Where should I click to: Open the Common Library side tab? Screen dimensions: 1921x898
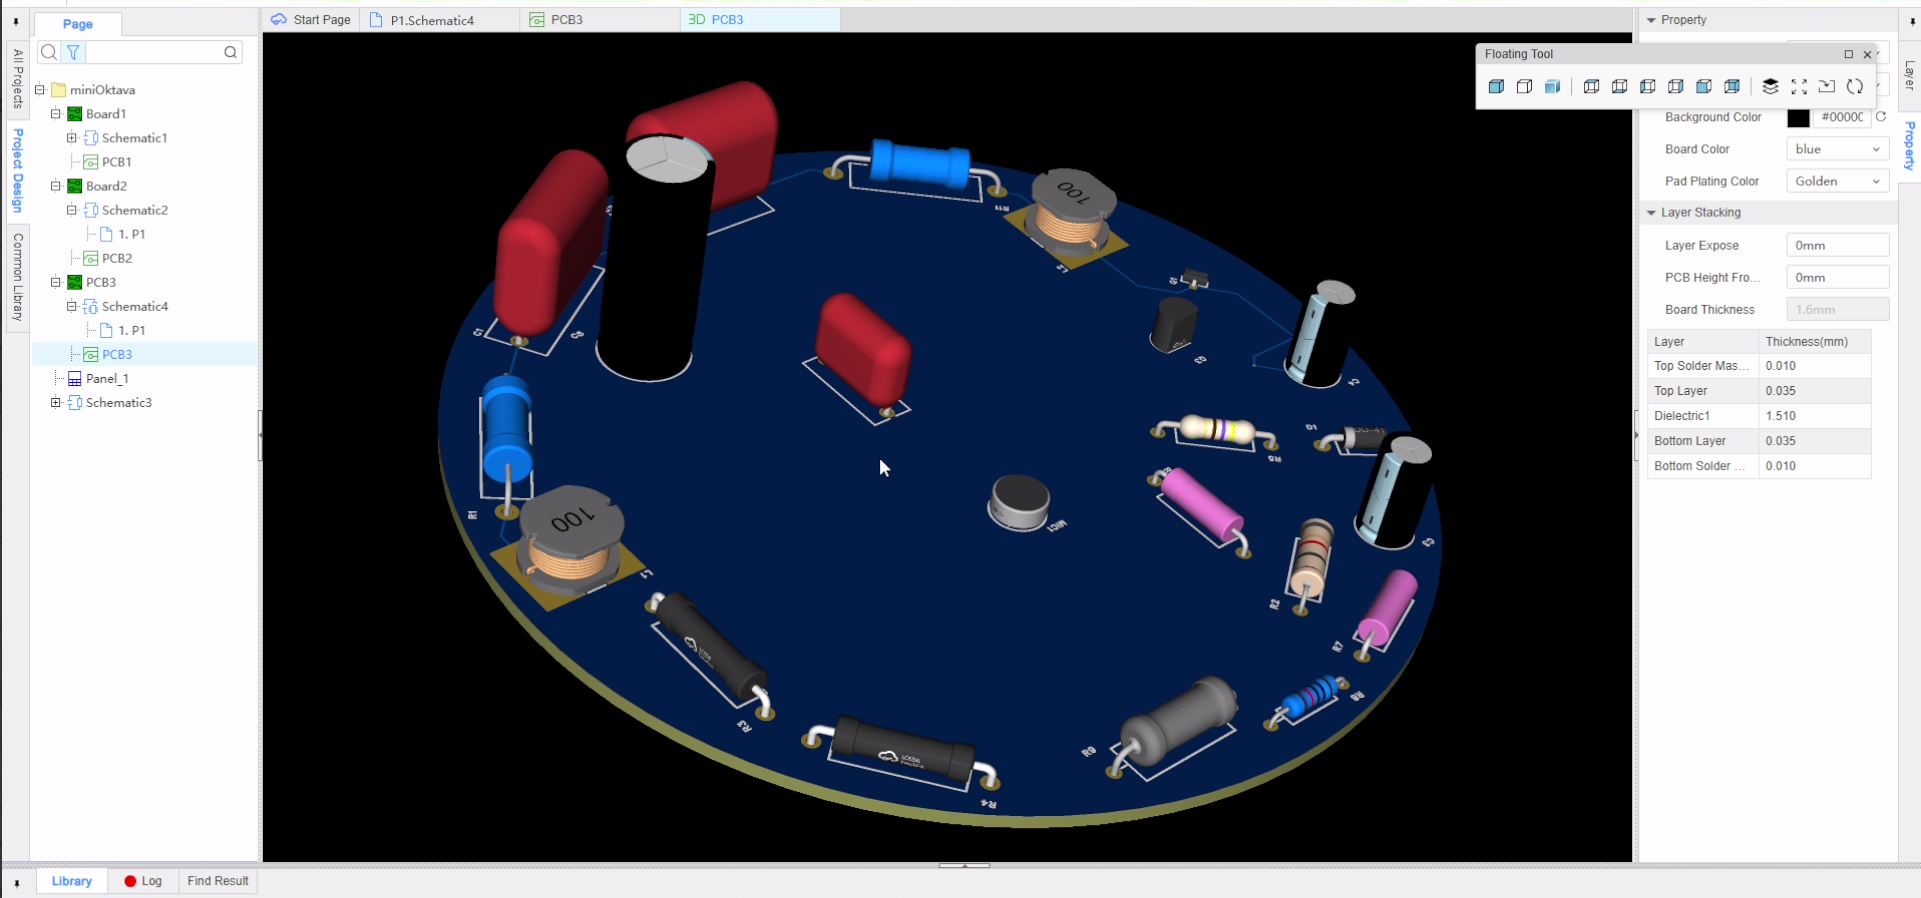click(x=17, y=277)
